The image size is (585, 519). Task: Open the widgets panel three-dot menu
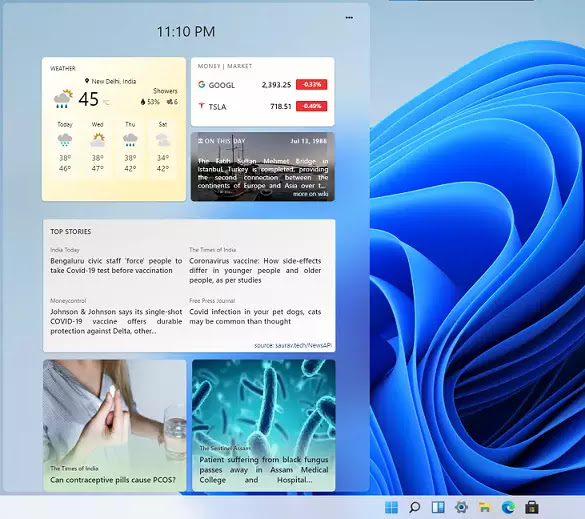coord(349,18)
